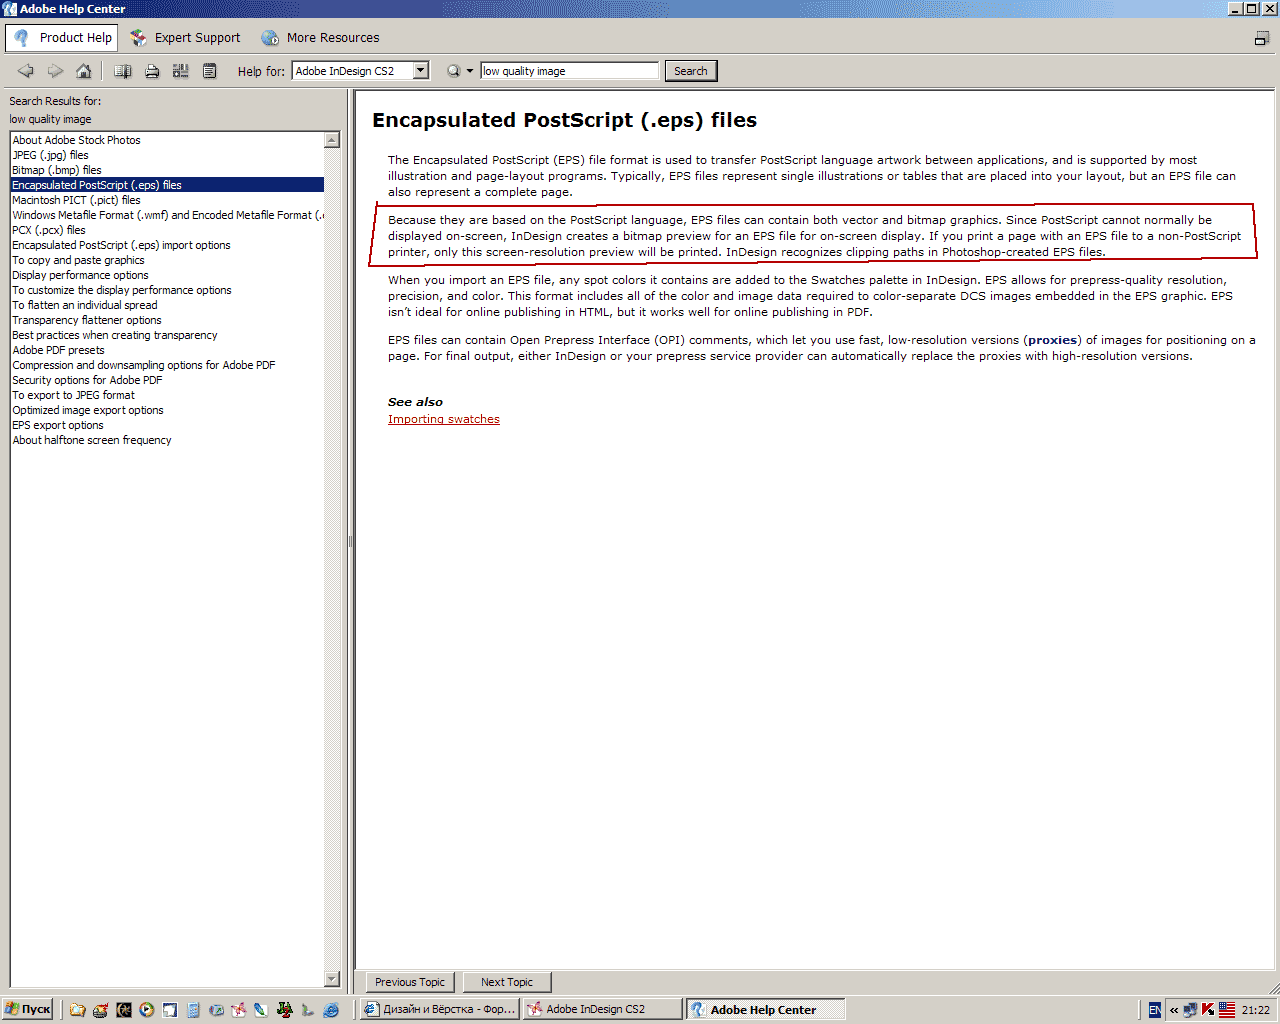
Task: Go to the Next Topic
Action: (507, 982)
